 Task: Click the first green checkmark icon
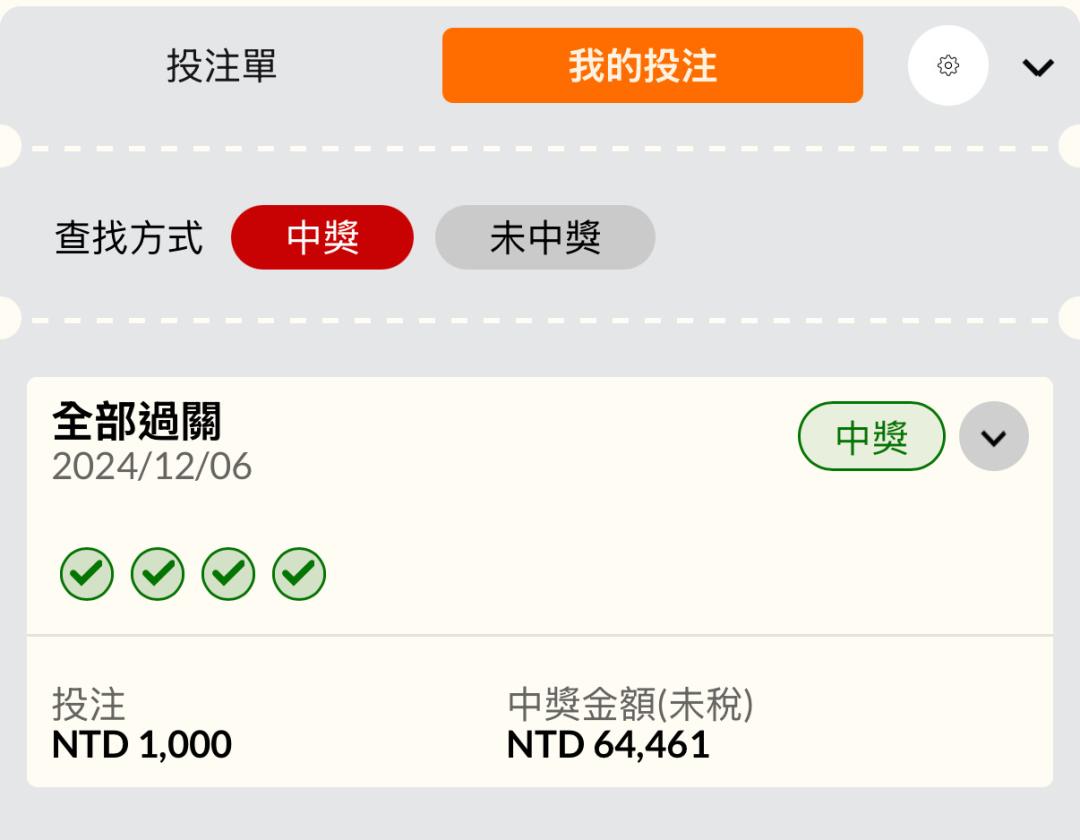pos(87,574)
